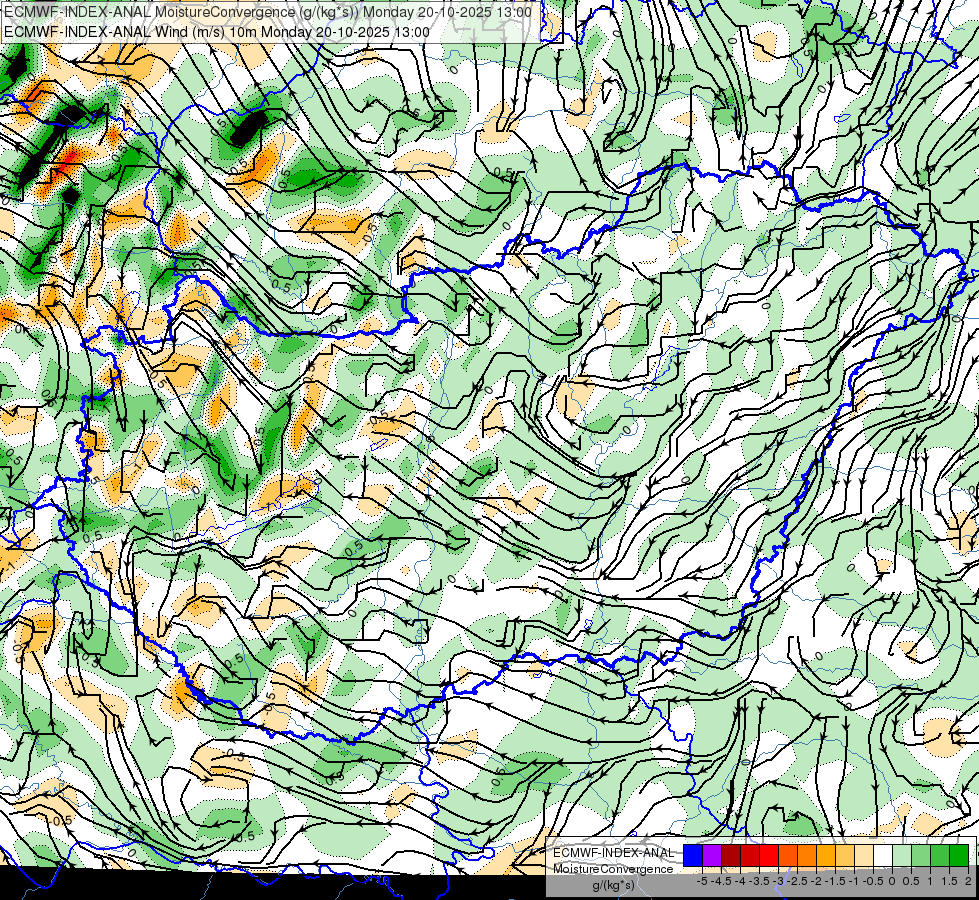Click legend tick label -0.5
The image size is (979, 900).
point(873,881)
